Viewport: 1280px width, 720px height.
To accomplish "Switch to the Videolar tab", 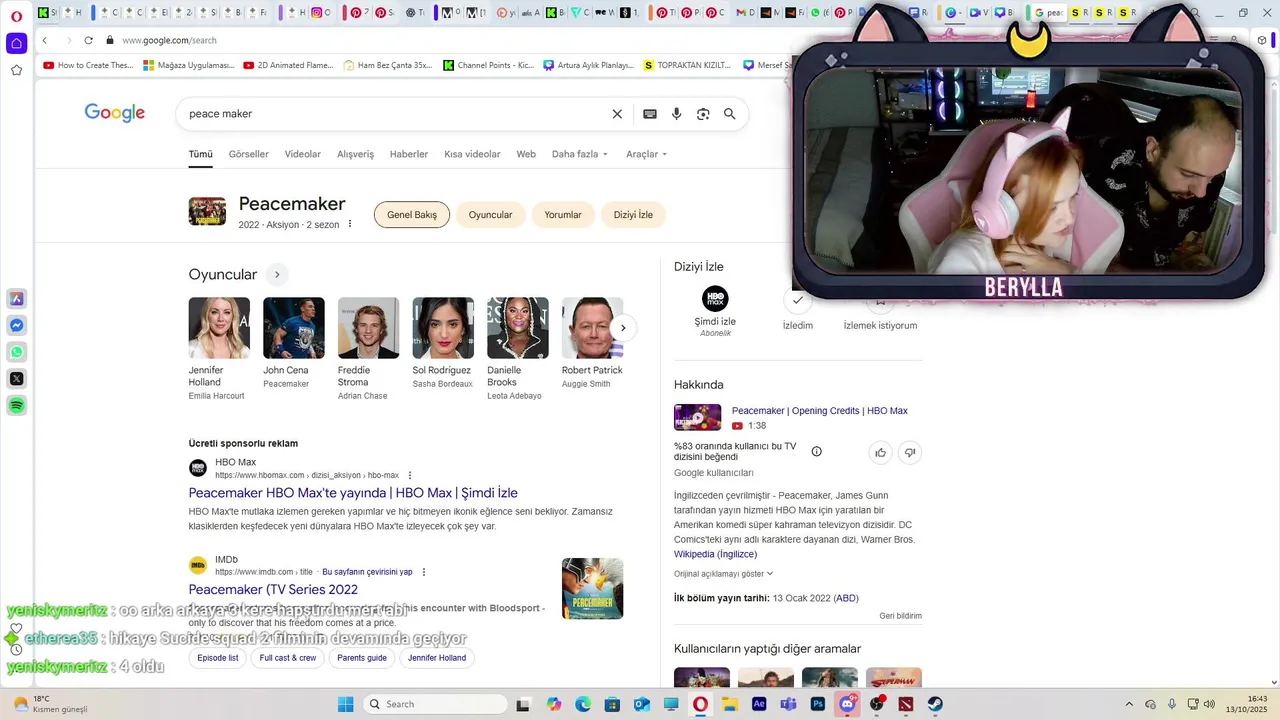I will pyautogui.click(x=303, y=154).
